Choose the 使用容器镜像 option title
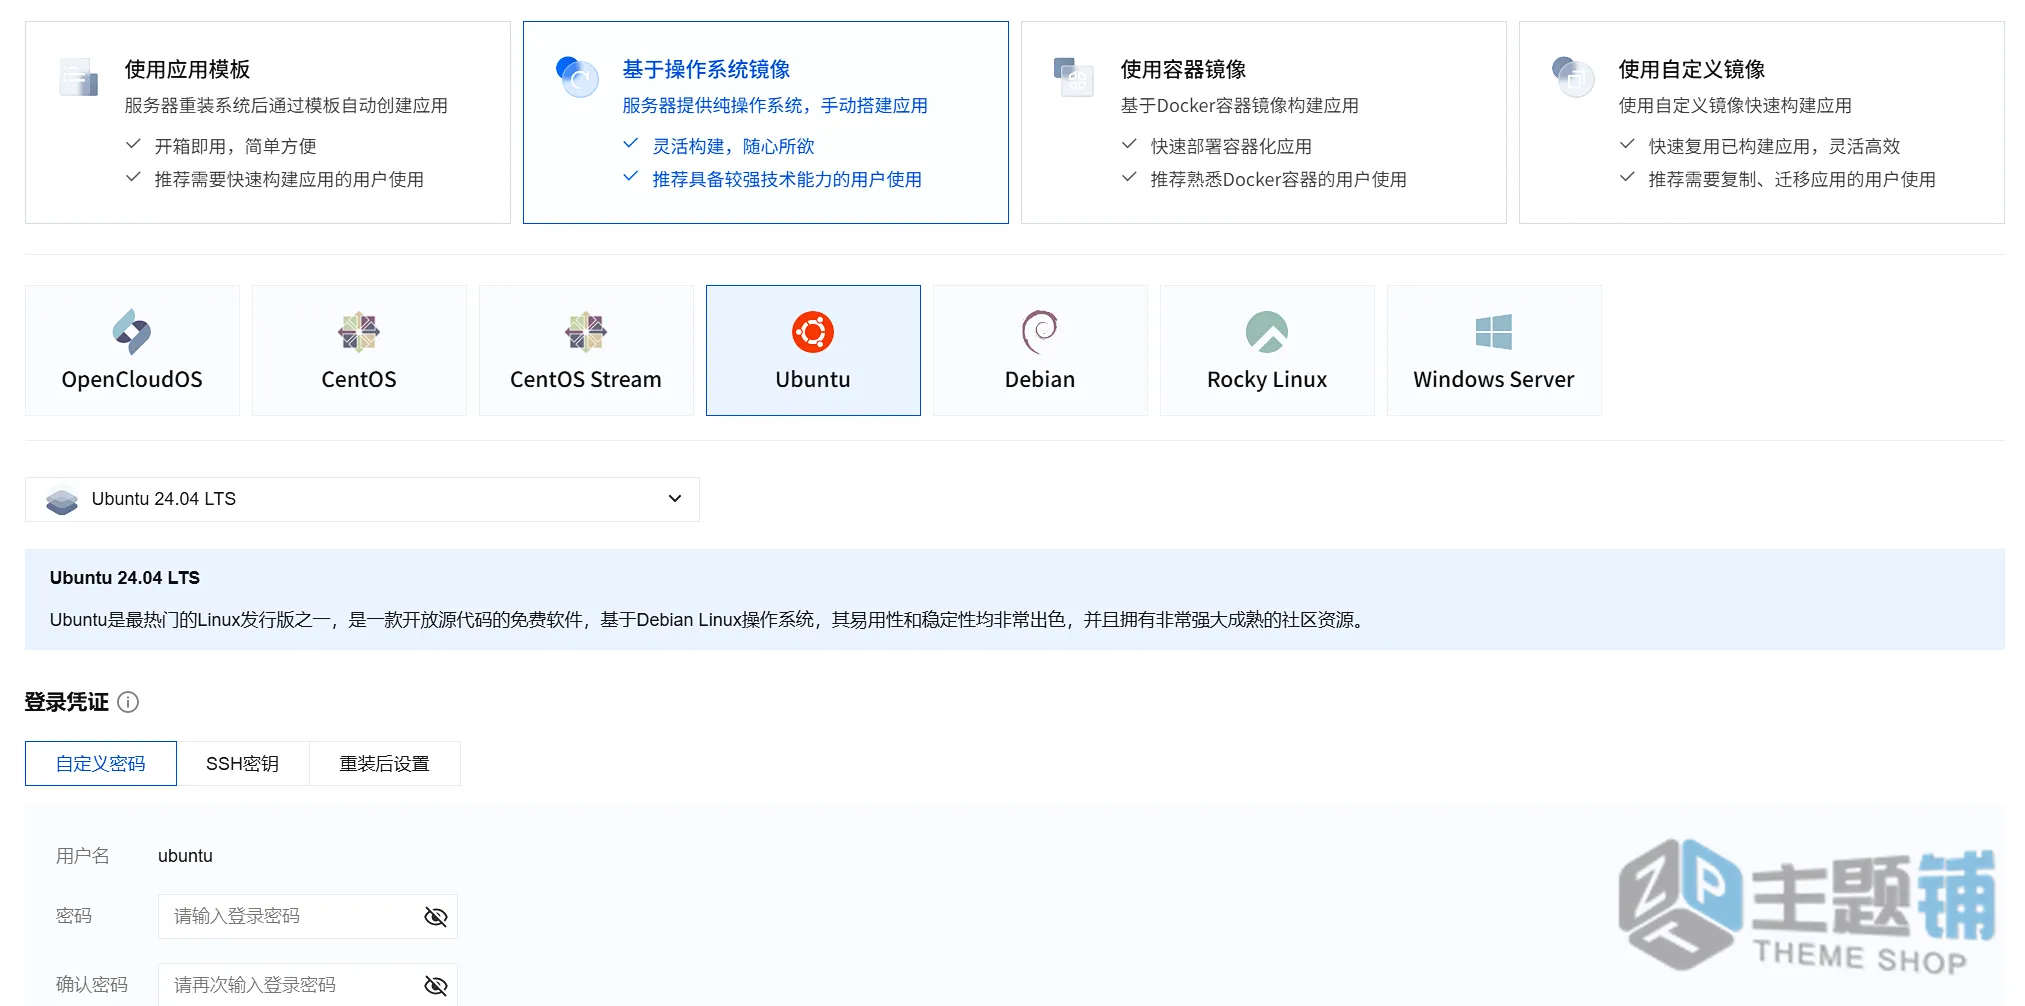This screenshot has width=2025, height=1006. pos(1183,69)
